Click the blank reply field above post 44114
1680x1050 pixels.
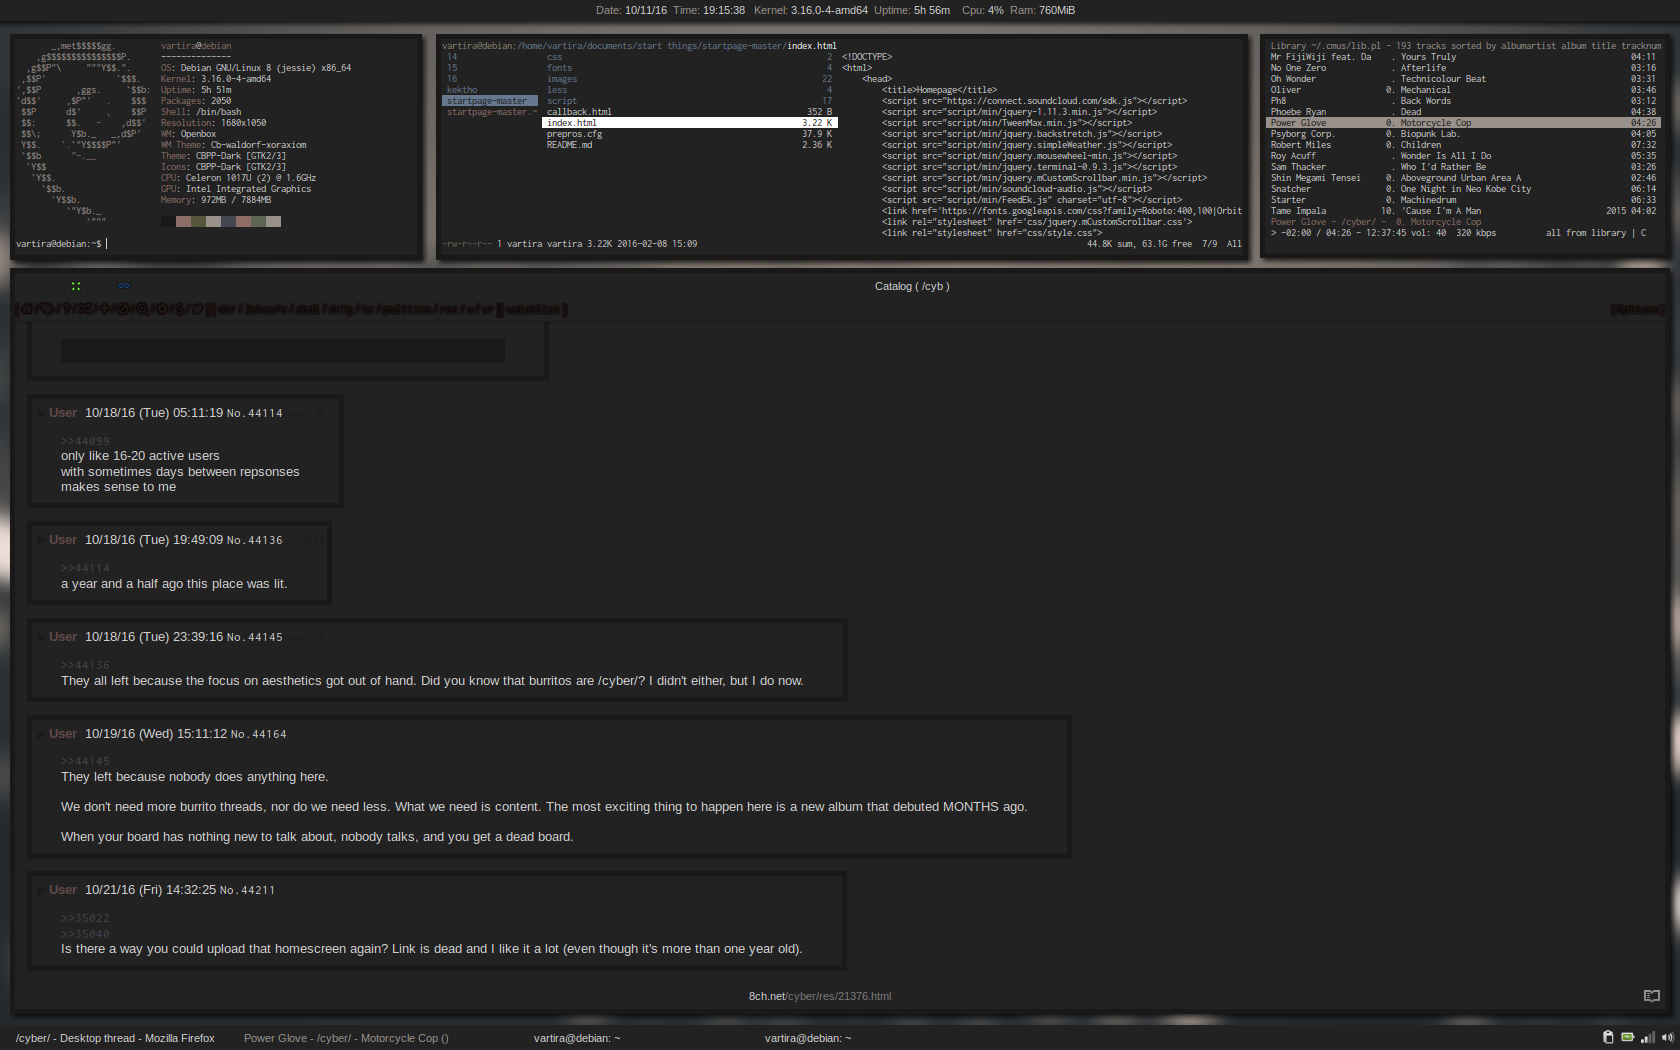pos(282,350)
